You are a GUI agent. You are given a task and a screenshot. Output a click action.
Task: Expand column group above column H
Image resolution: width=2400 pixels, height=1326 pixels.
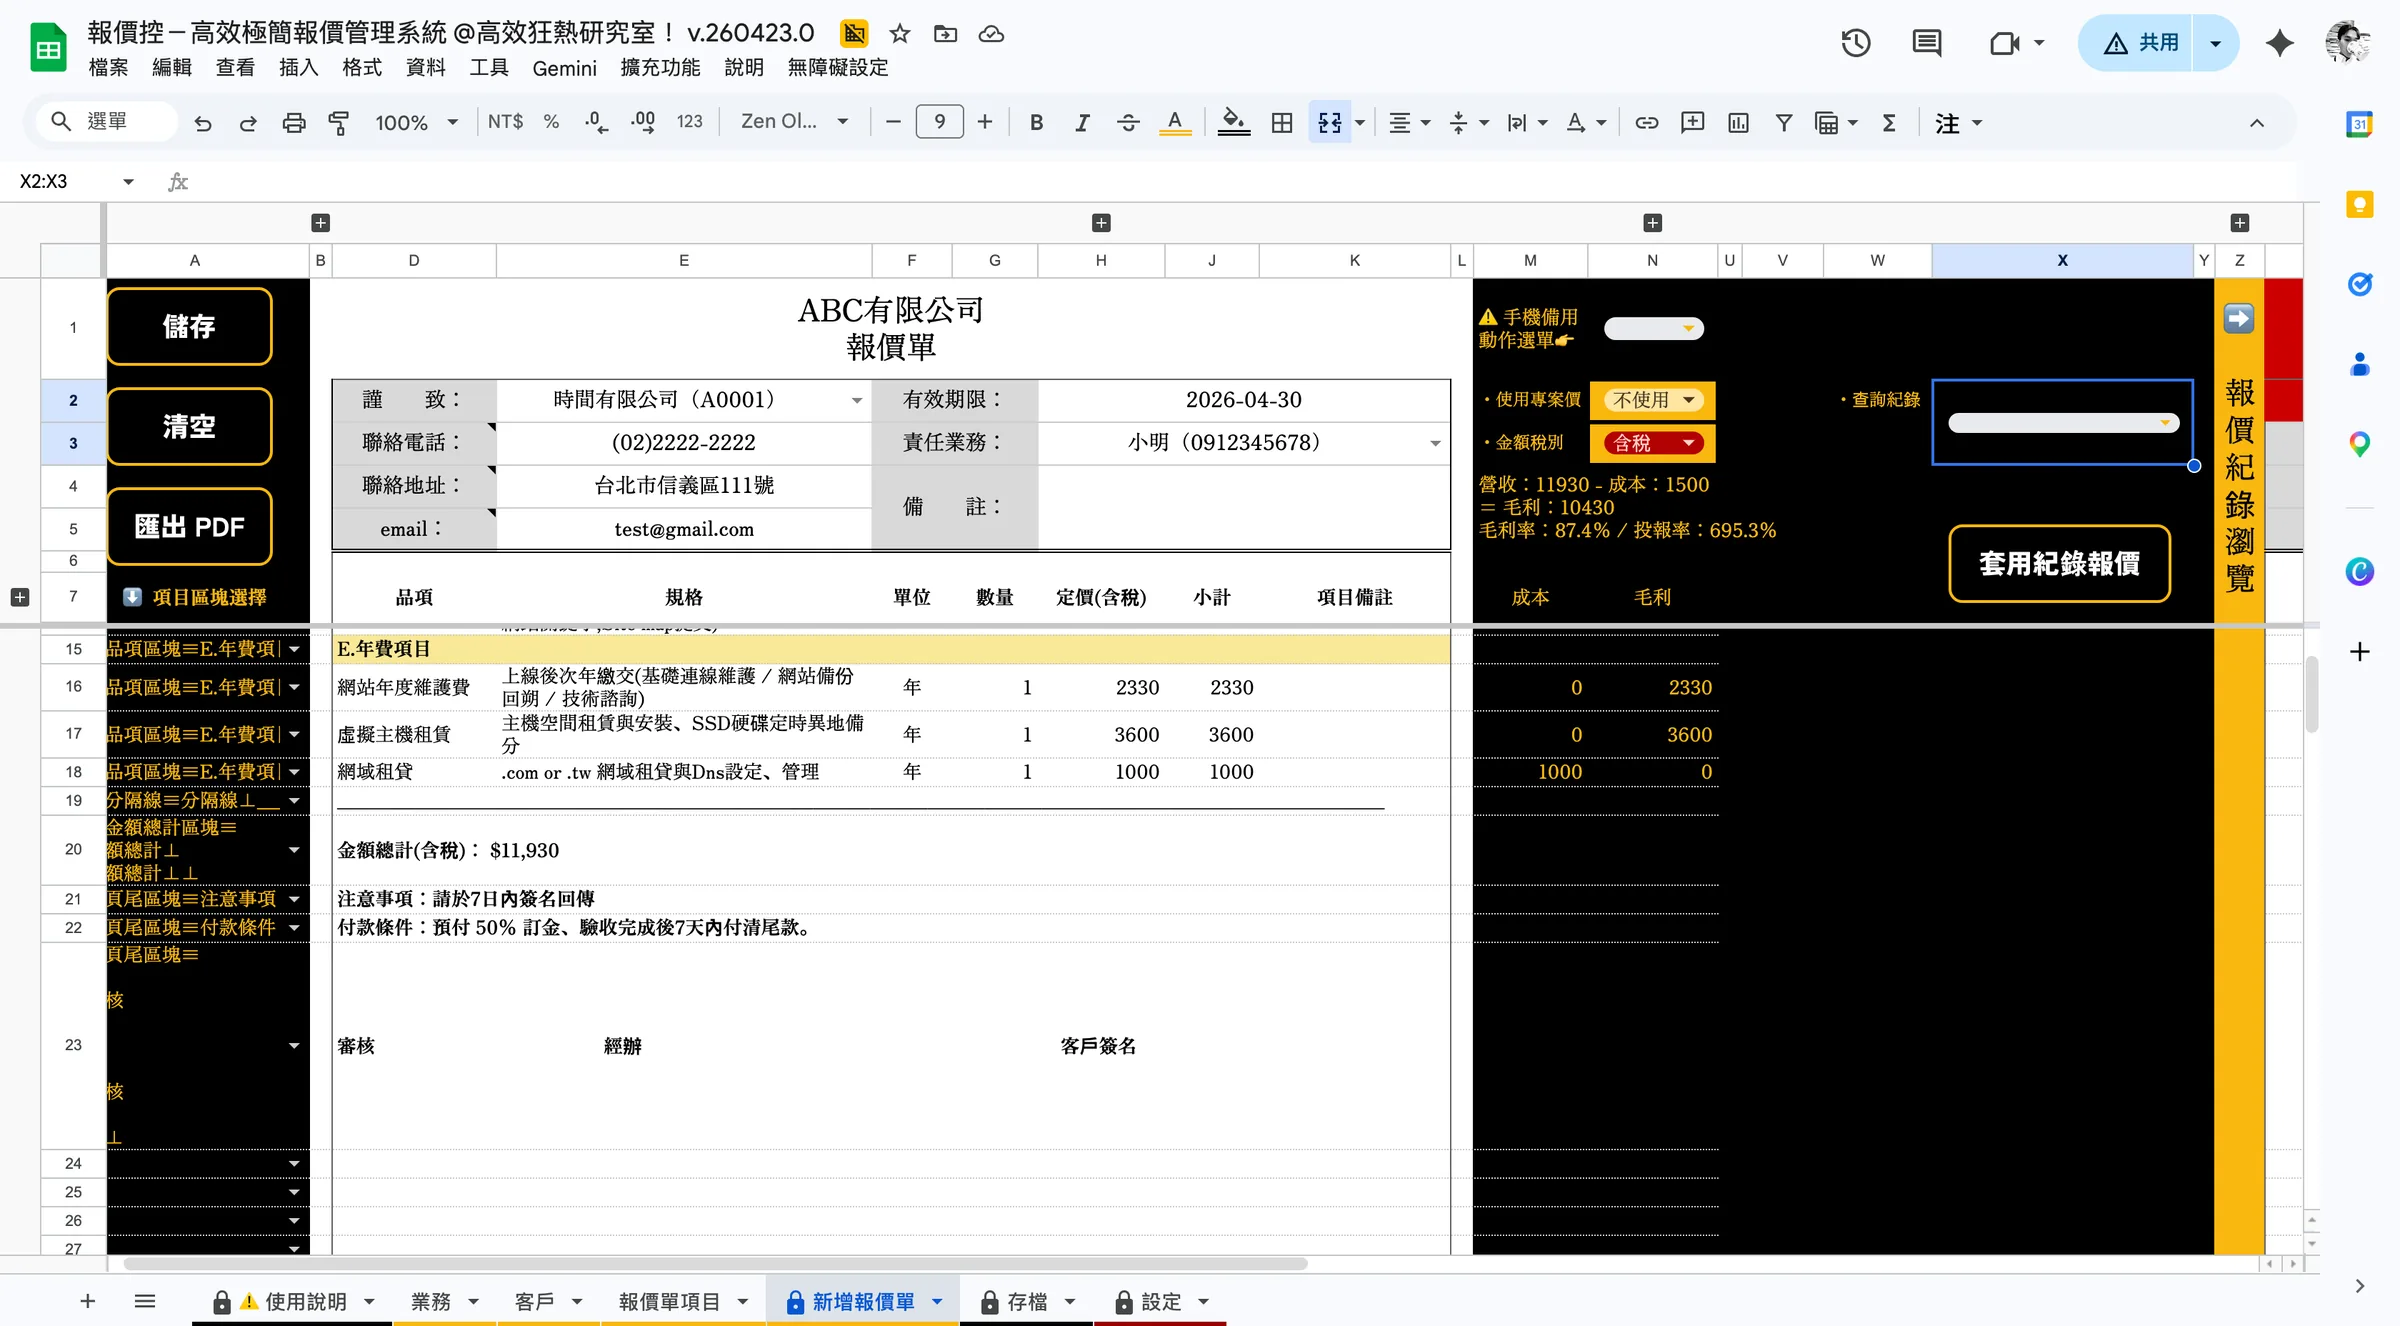click(1101, 223)
